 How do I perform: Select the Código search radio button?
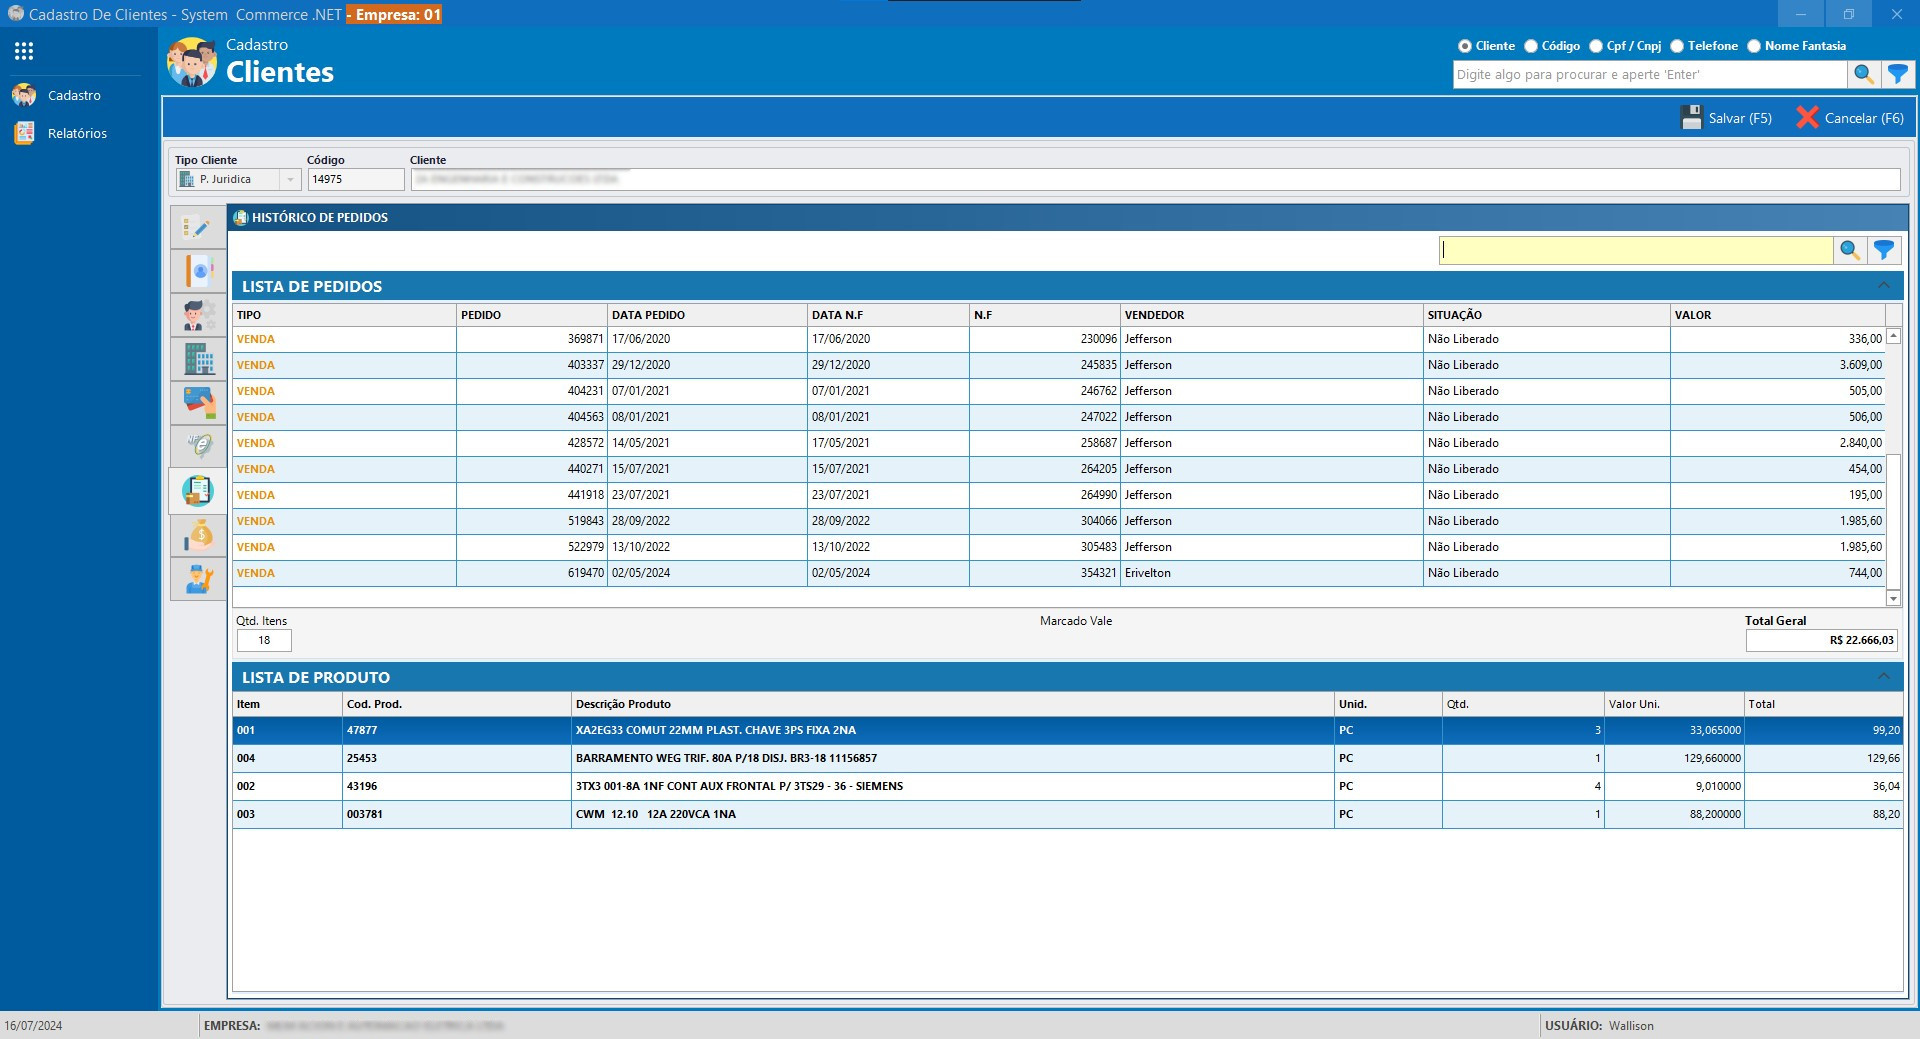(x=1531, y=46)
